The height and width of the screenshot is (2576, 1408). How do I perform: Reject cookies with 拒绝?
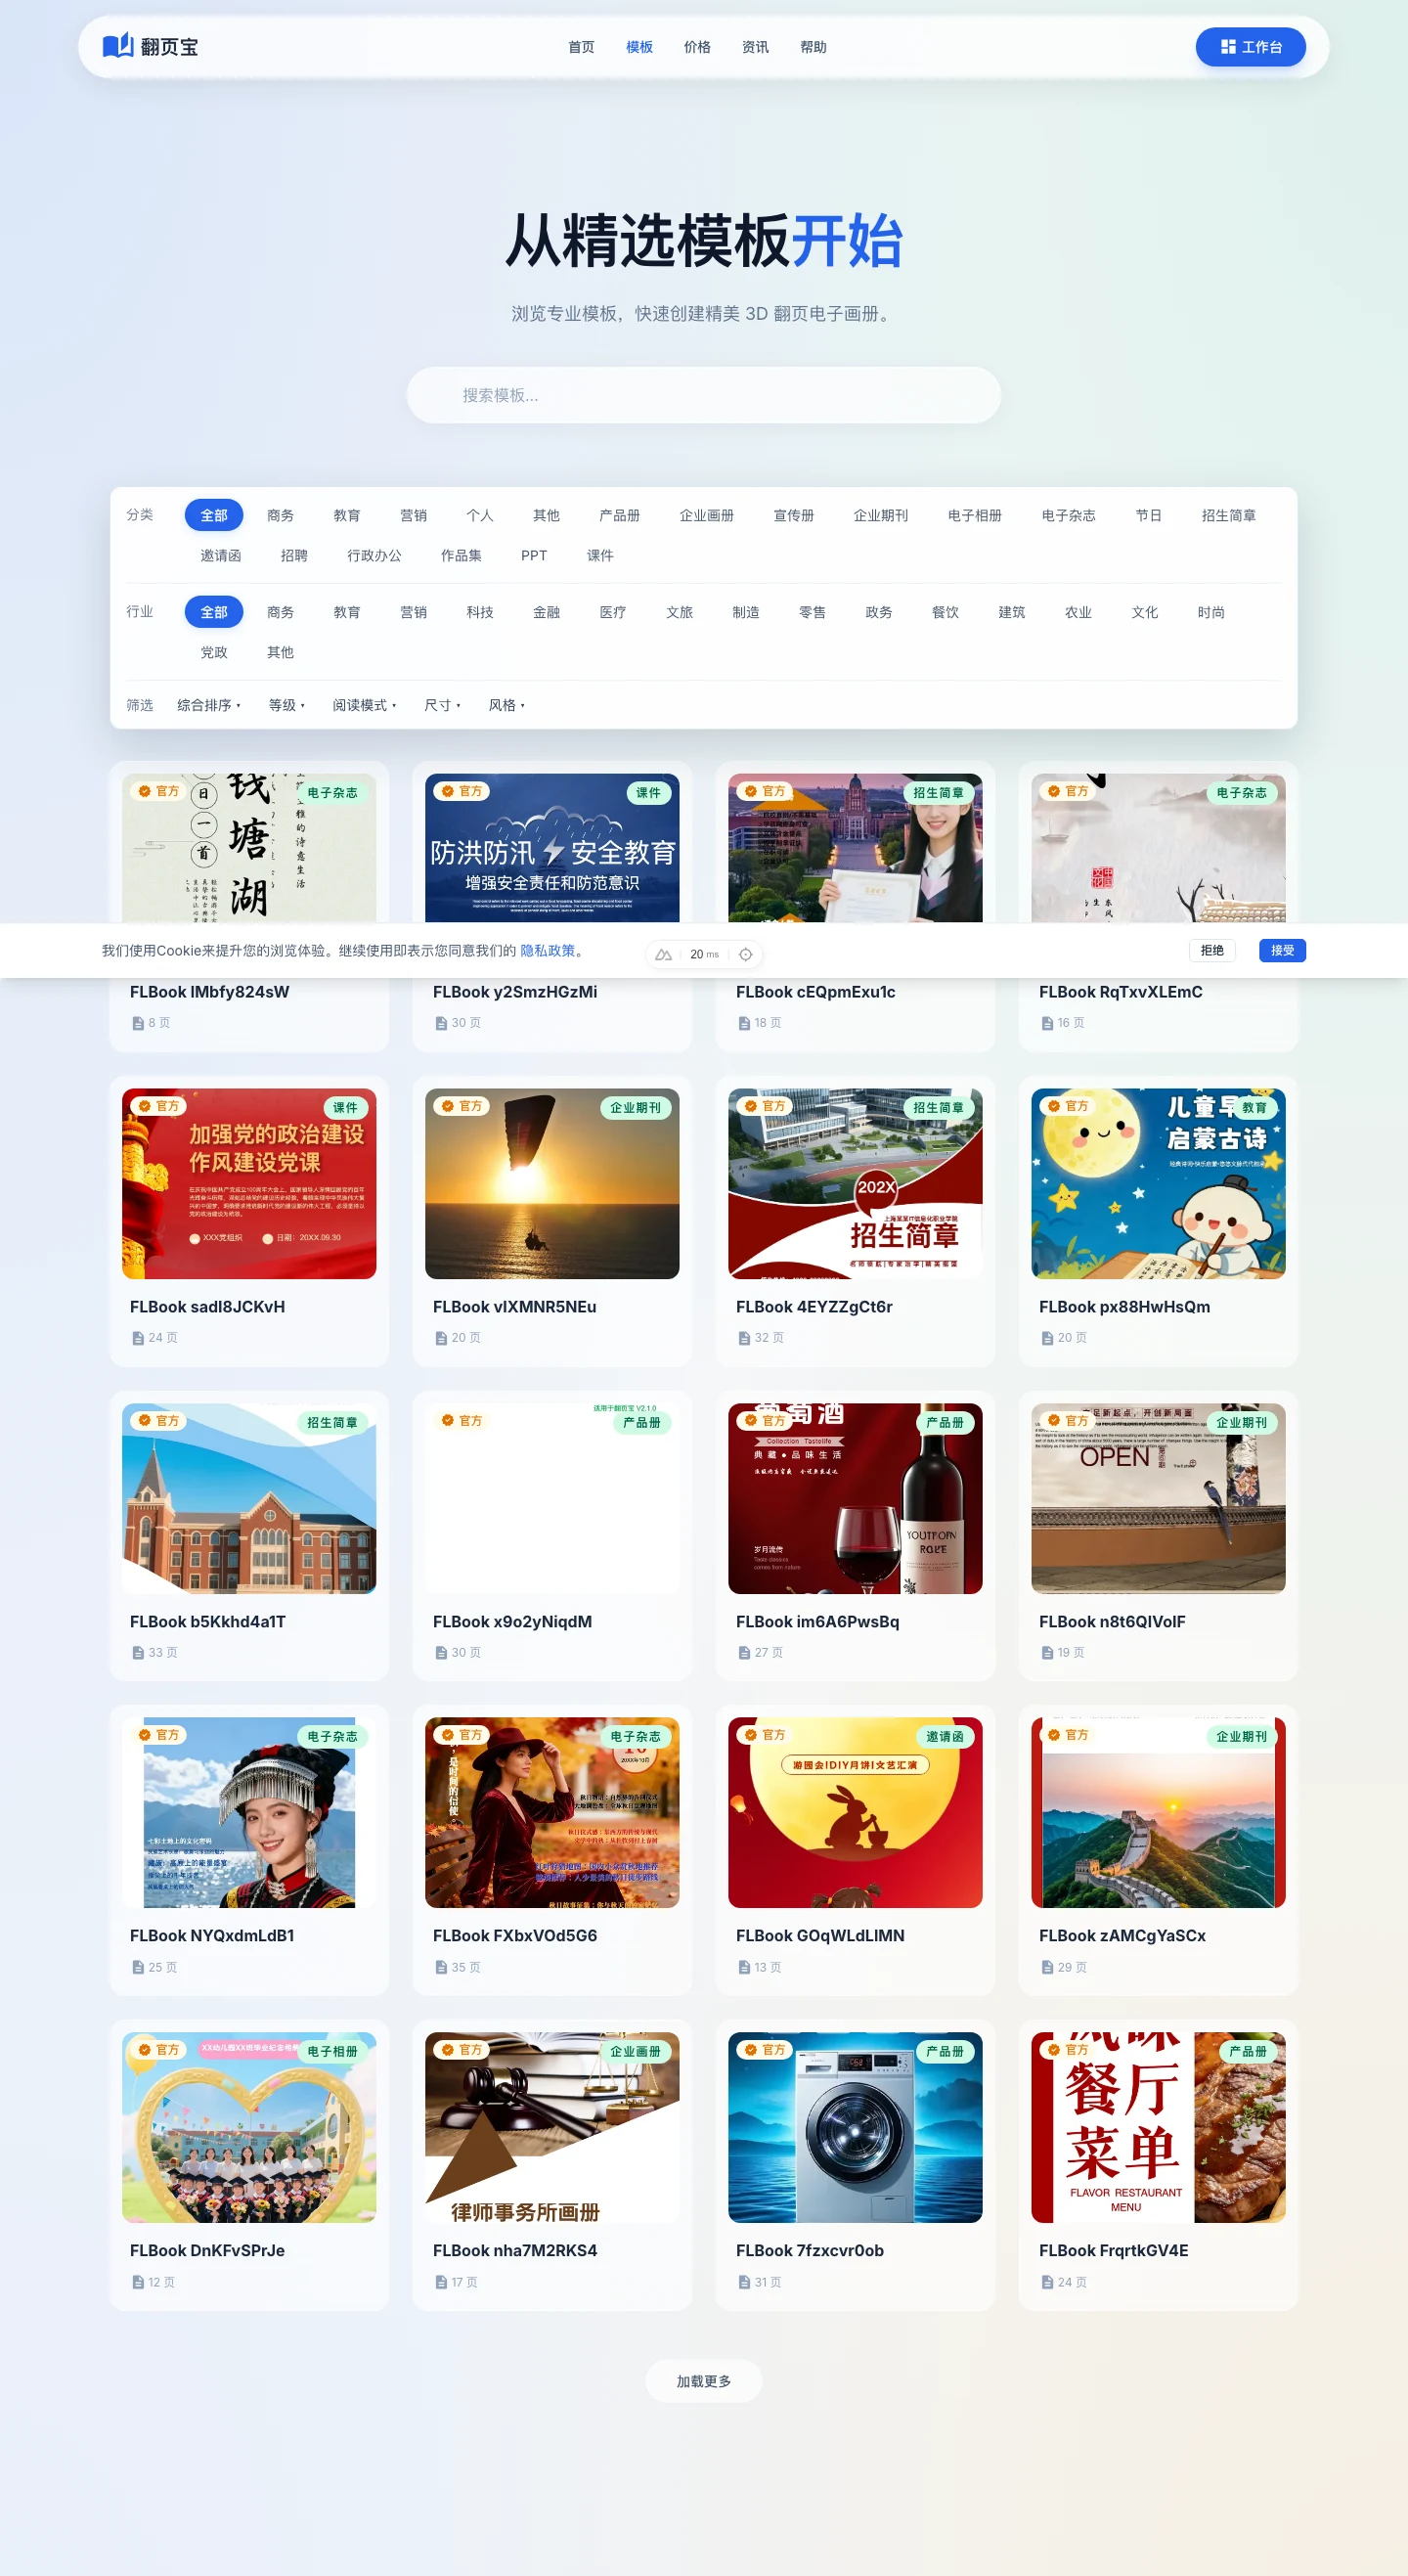click(x=1212, y=950)
